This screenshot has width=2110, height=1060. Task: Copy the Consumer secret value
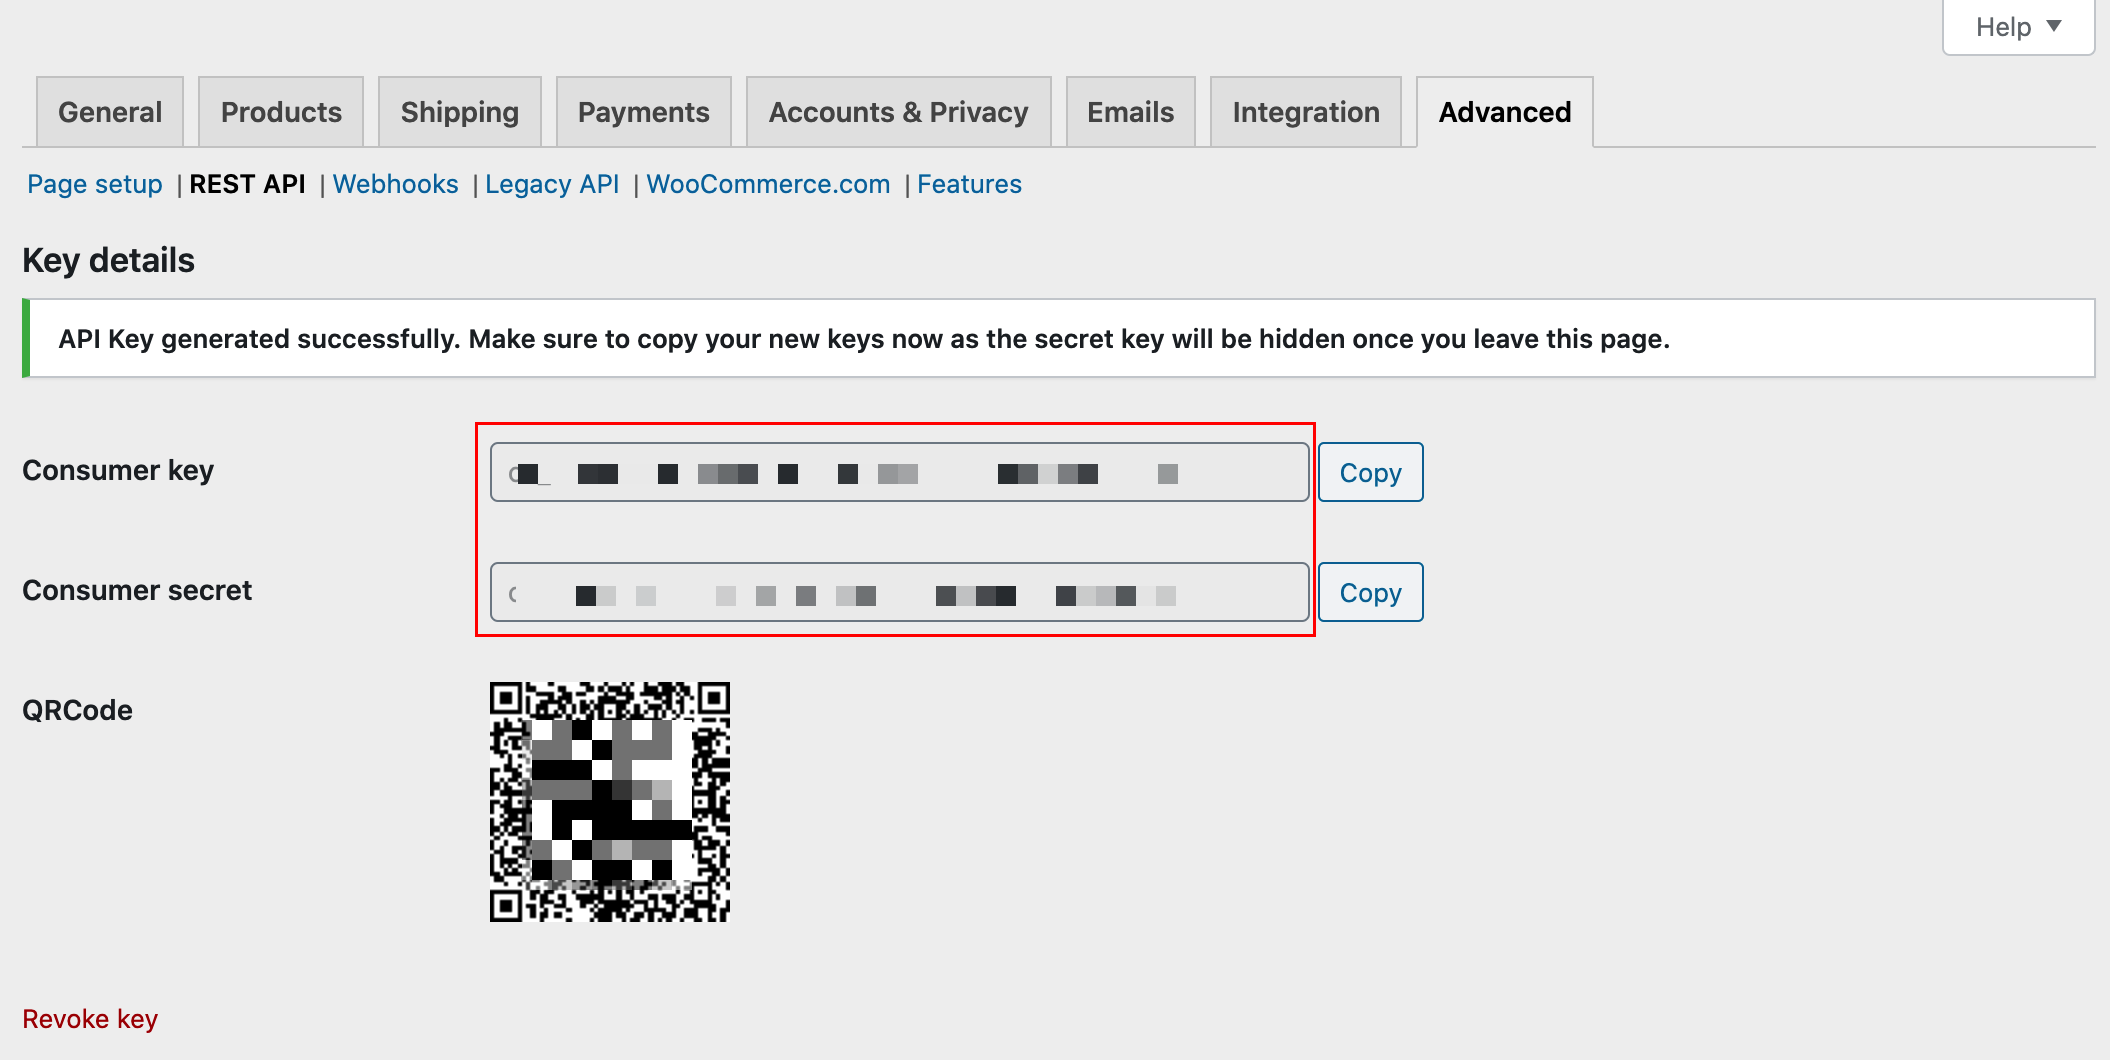point(1371,592)
